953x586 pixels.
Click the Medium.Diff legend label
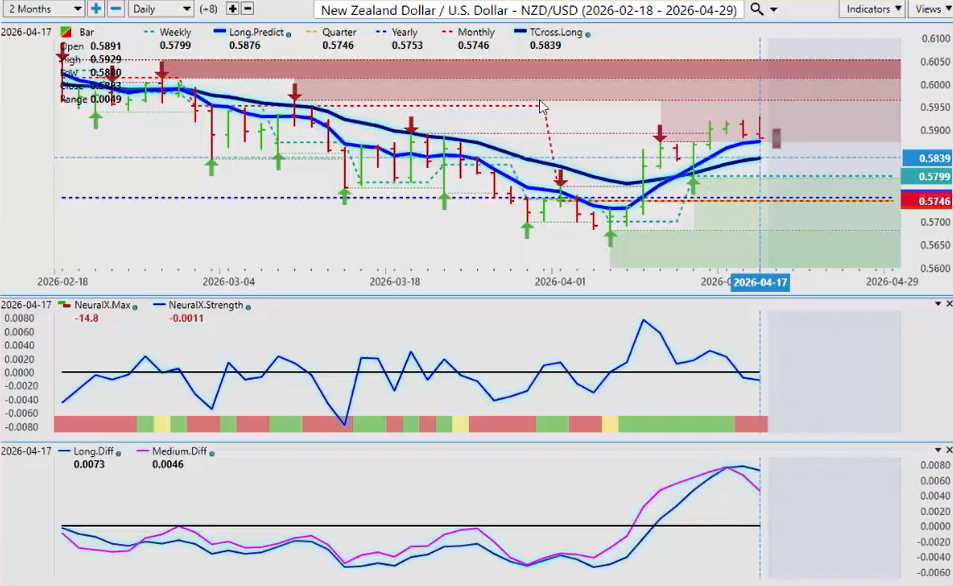pos(181,451)
